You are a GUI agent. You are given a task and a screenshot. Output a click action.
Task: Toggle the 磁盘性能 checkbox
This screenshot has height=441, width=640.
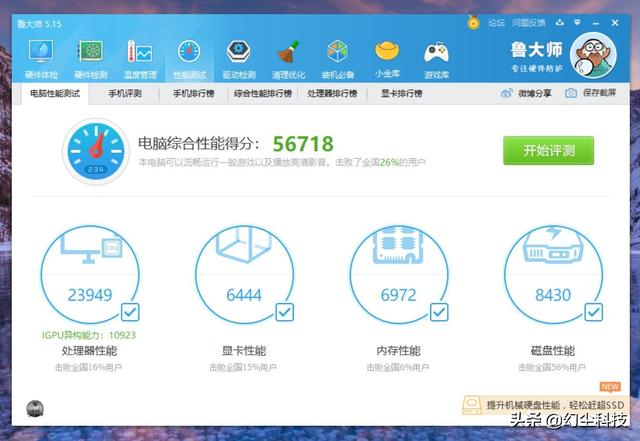tap(593, 312)
